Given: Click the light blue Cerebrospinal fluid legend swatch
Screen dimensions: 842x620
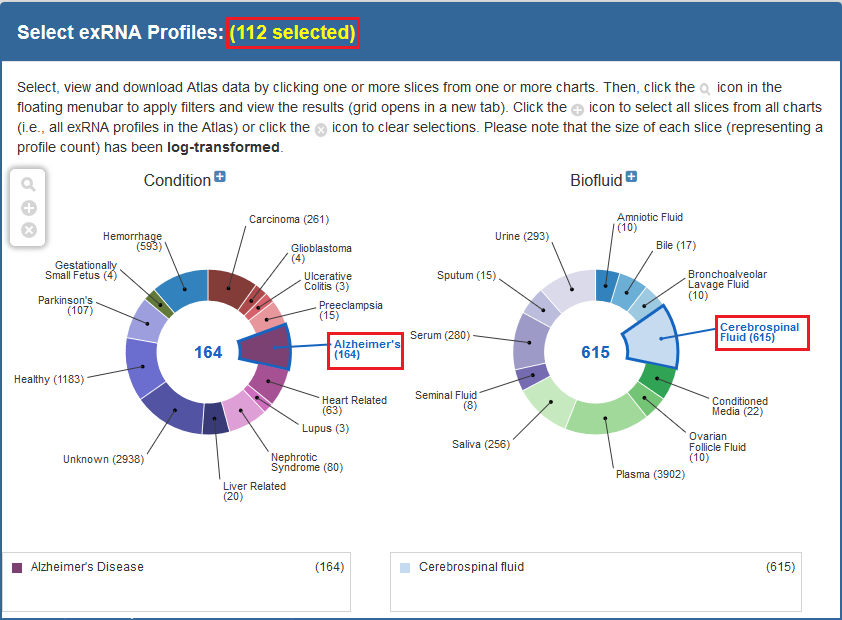Looking at the screenshot, I should [405, 568].
